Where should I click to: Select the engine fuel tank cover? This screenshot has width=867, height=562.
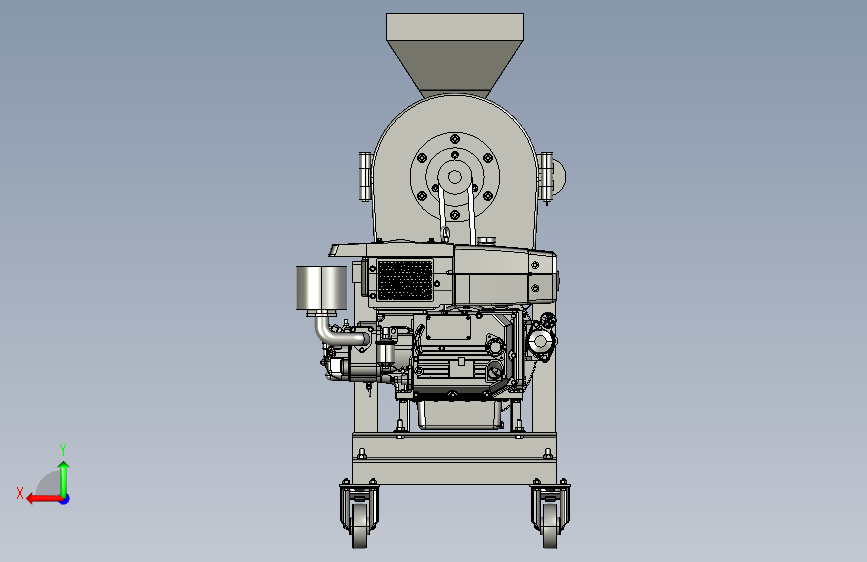(504, 275)
